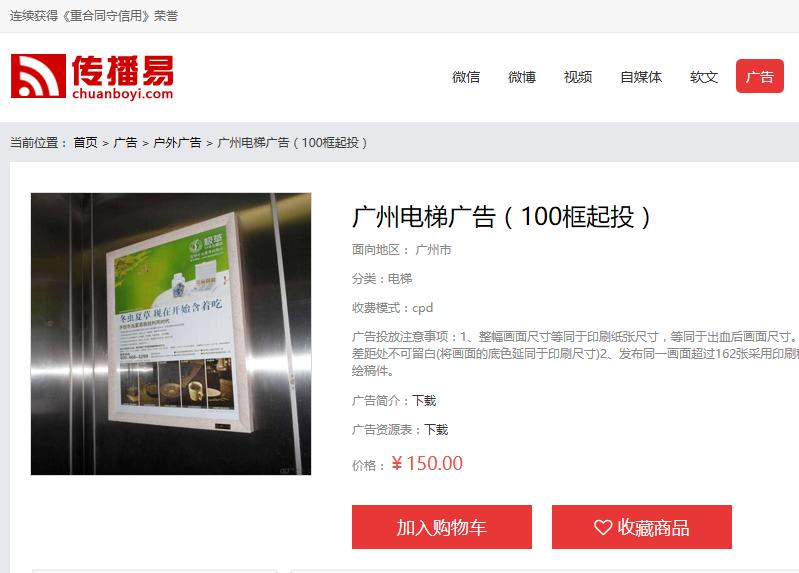This screenshot has width=799, height=573.
Task: Go to the 自媒体 section
Action: coord(641,76)
